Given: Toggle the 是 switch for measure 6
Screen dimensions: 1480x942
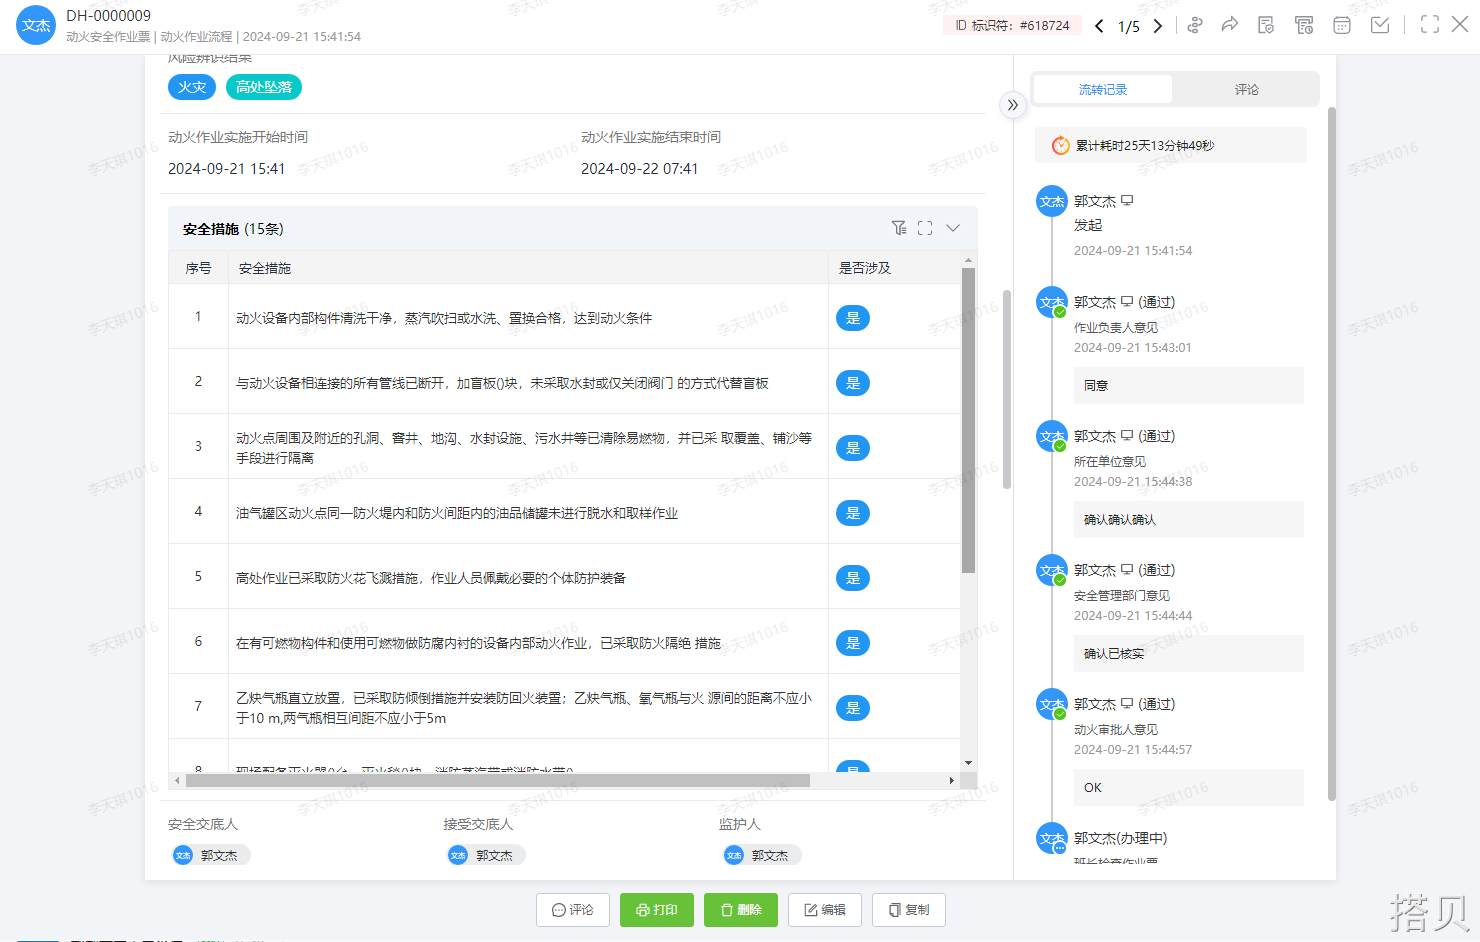Looking at the screenshot, I should (x=853, y=643).
